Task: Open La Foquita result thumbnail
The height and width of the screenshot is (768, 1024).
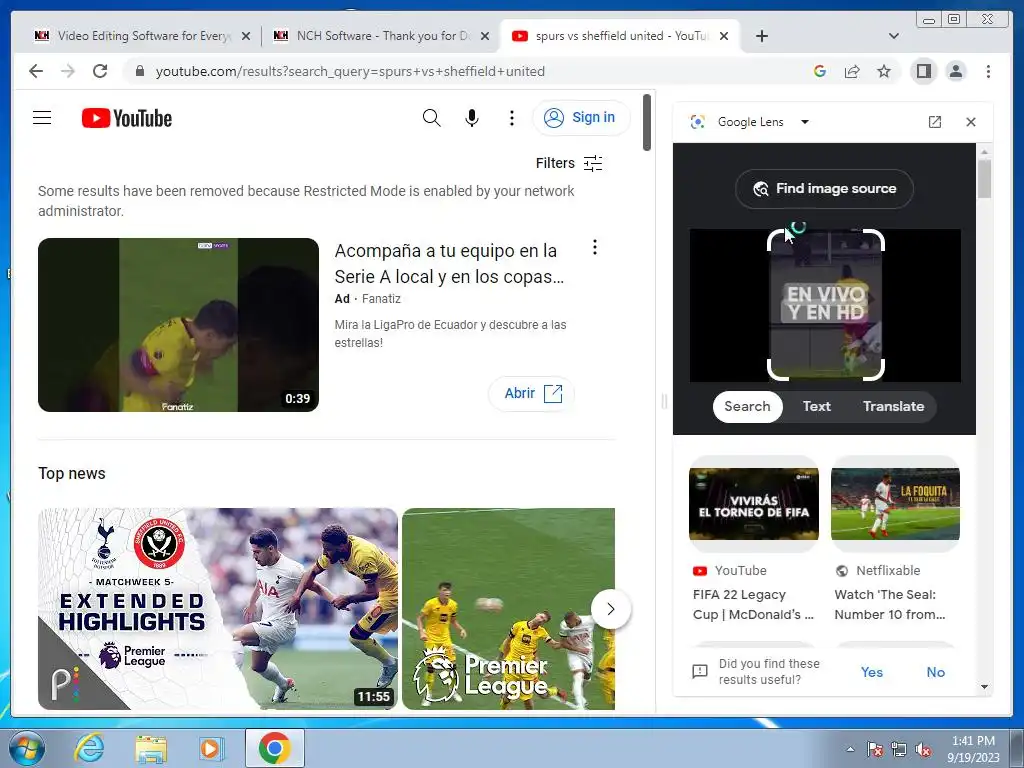Action: coord(895,504)
